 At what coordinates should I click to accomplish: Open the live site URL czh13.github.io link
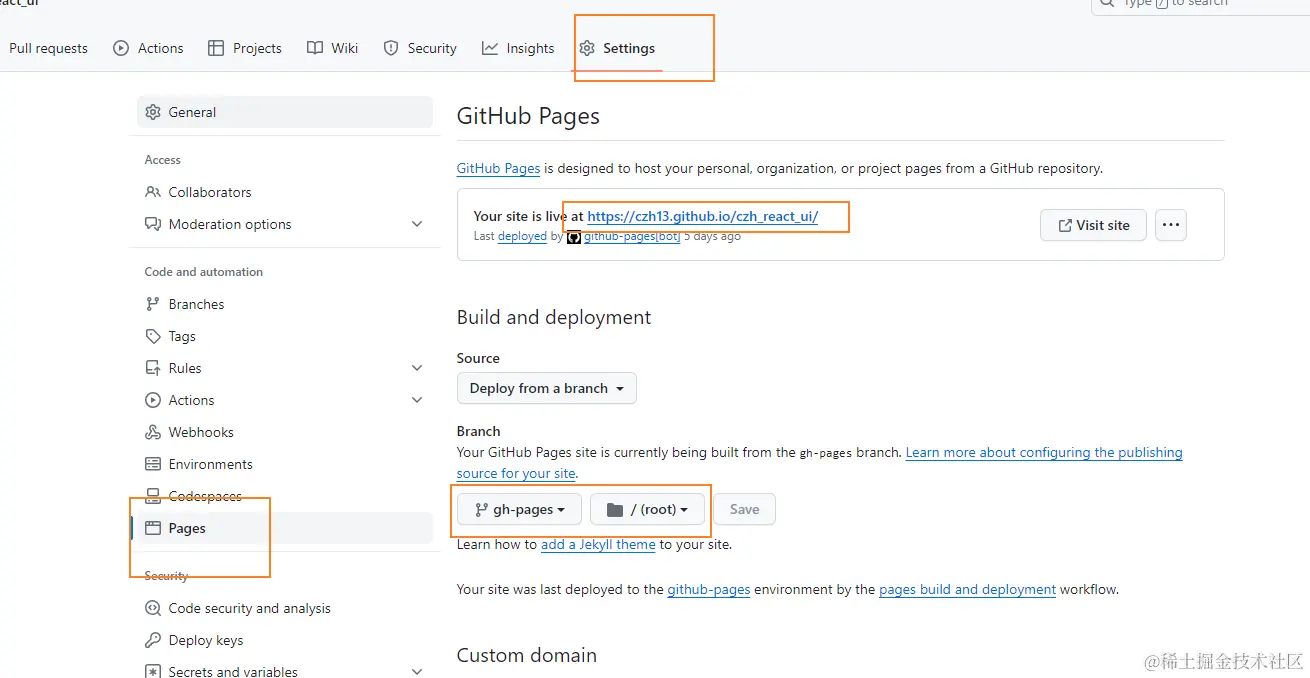[702, 216]
